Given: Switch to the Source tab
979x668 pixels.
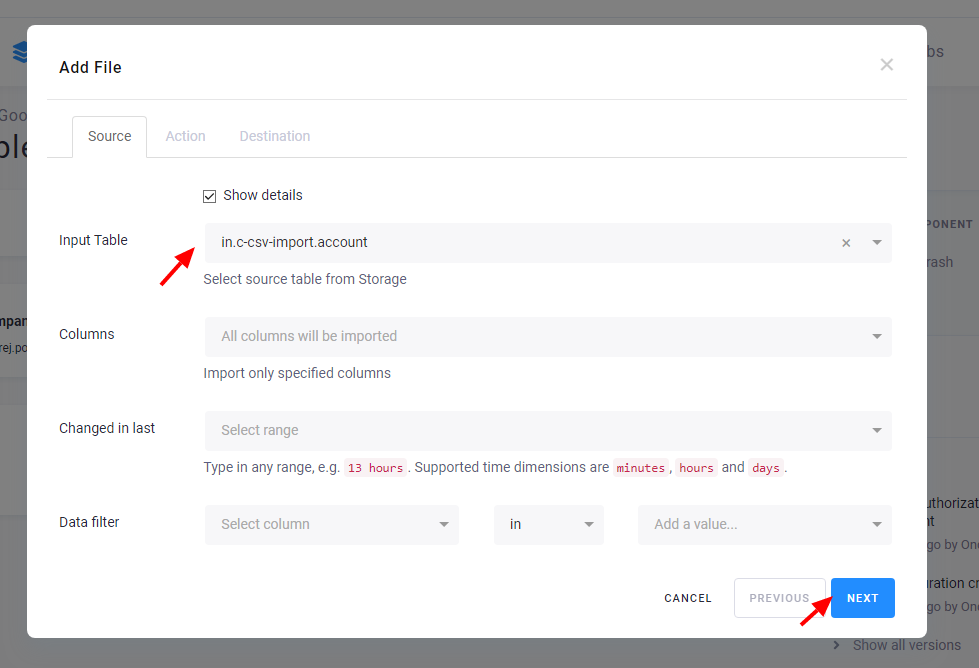Looking at the screenshot, I should (109, 136).
